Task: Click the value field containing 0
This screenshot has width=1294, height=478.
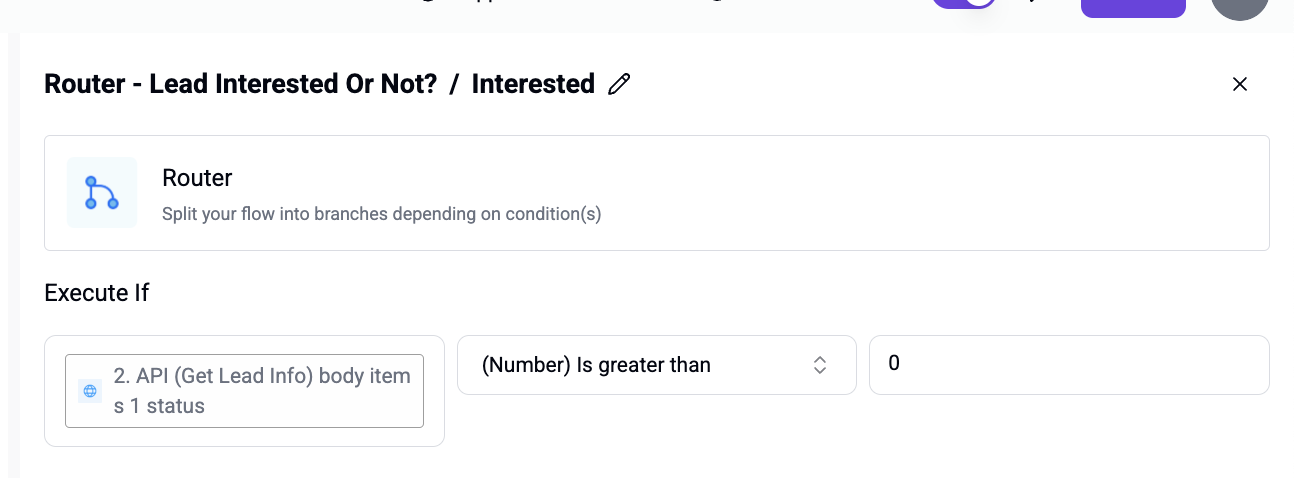Action: (x=1069, y=365)
